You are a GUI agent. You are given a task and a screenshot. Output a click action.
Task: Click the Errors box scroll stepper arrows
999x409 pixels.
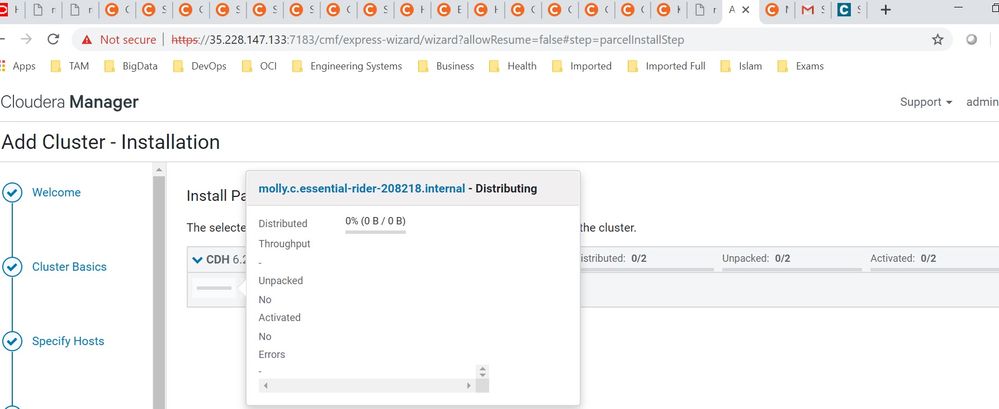[482, 371]
